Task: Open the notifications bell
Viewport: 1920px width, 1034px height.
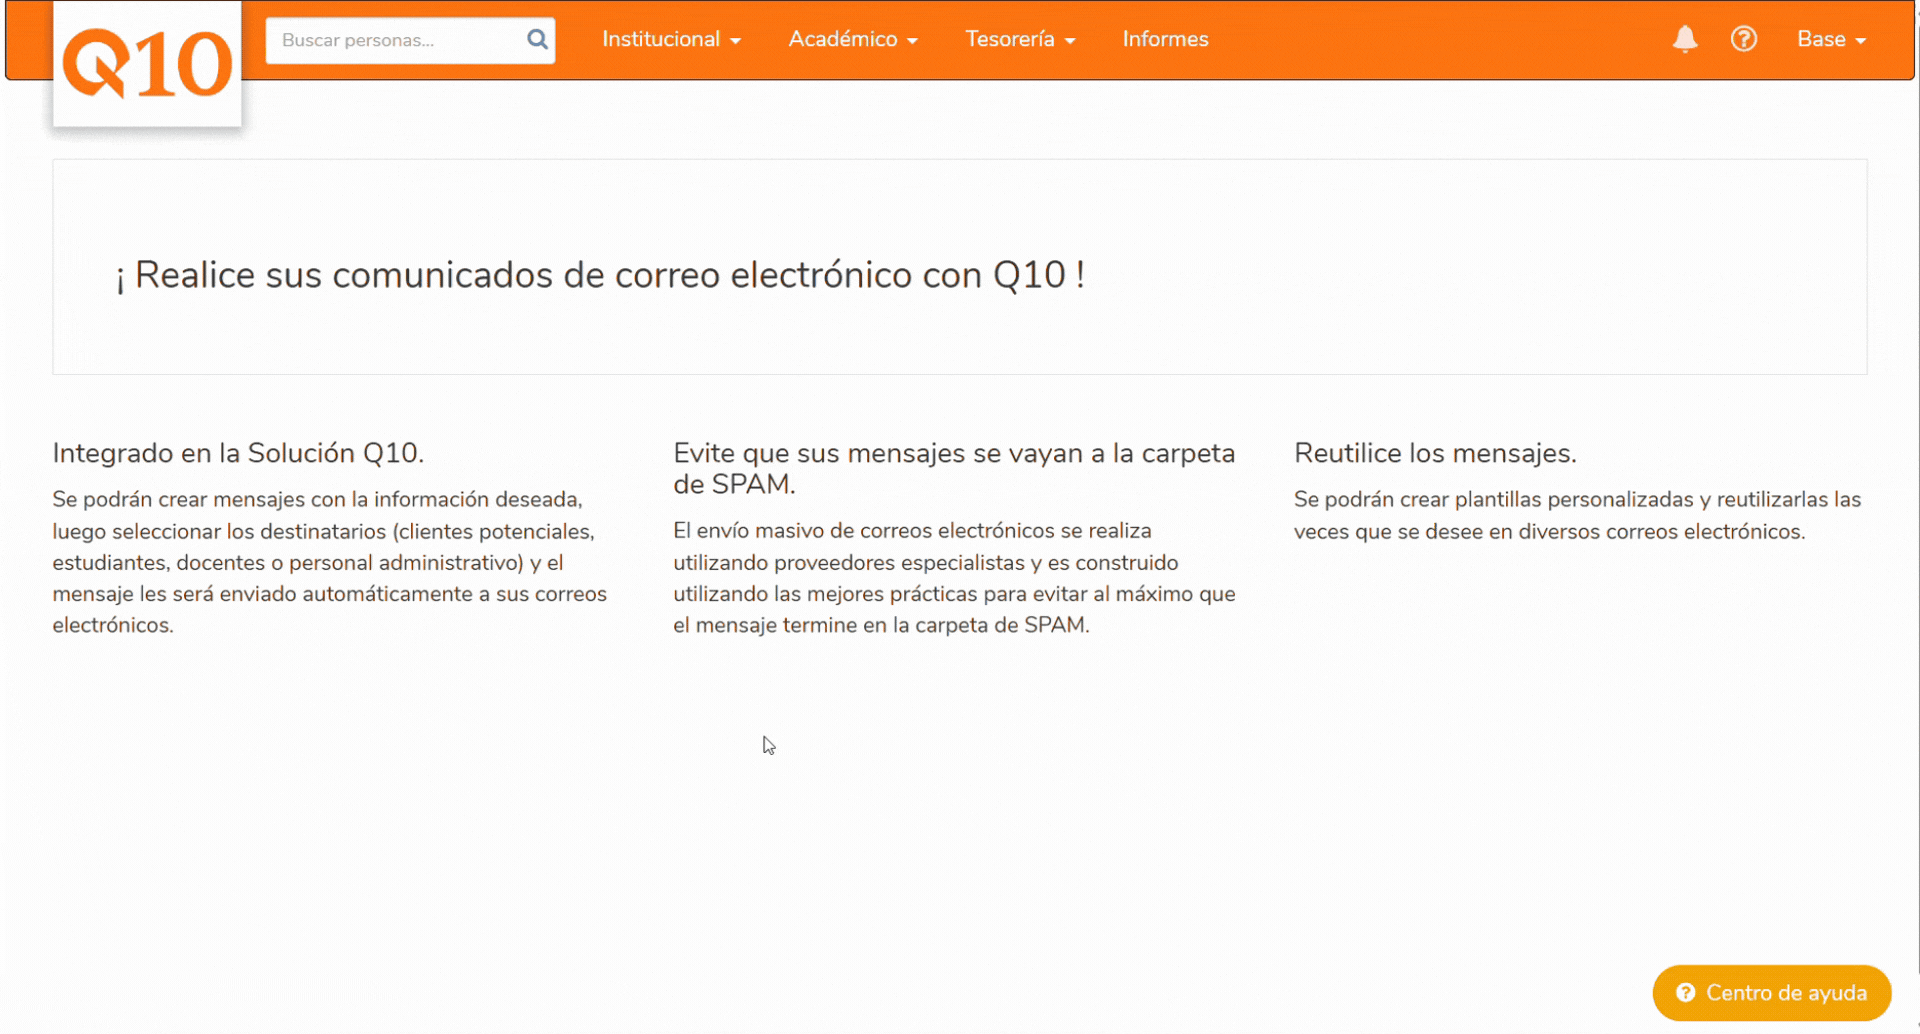Action: [x=1685, y=39]
